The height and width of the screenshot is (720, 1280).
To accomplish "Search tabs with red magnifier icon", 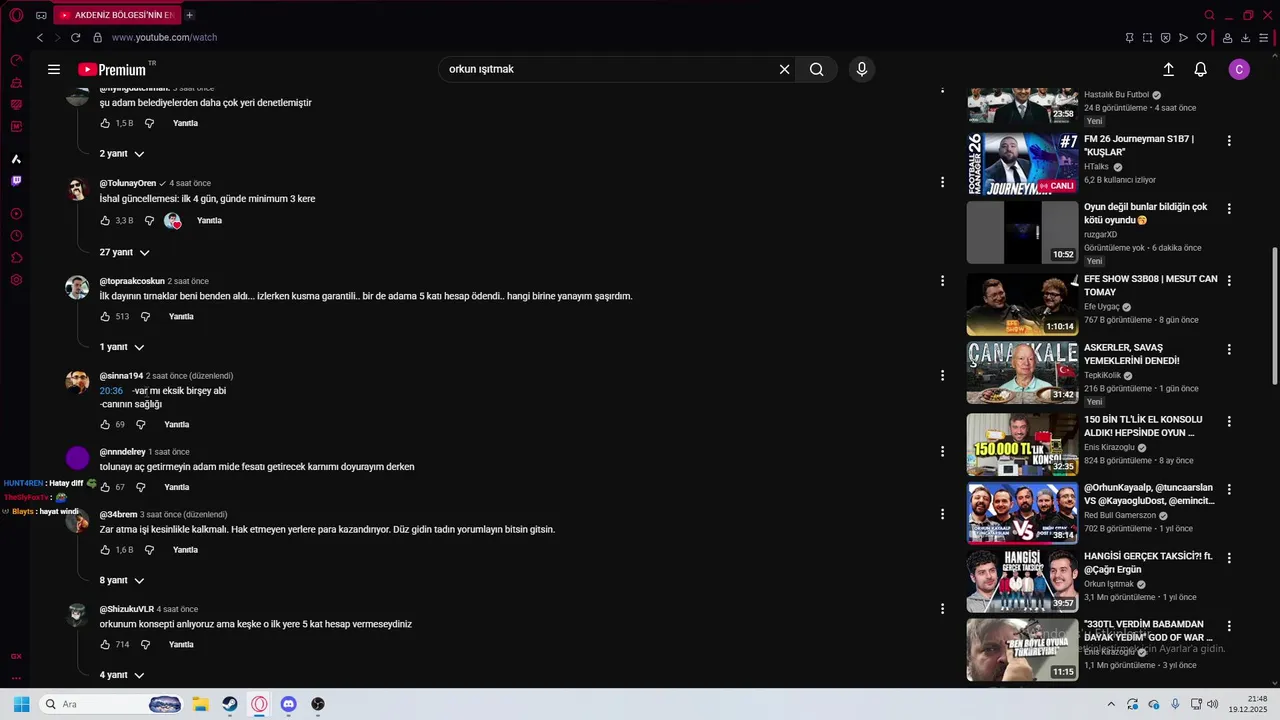I will click(x=1209, y=15).
